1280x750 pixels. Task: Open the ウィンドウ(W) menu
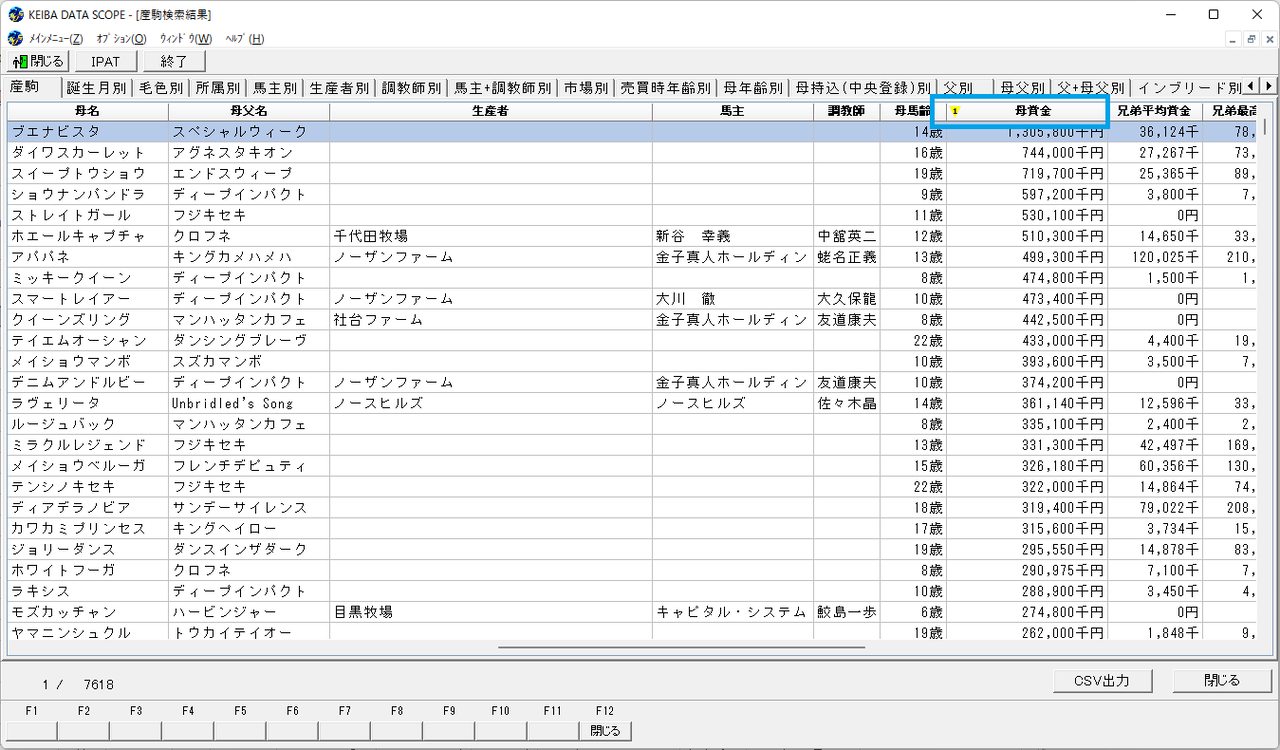pos(186,39)
